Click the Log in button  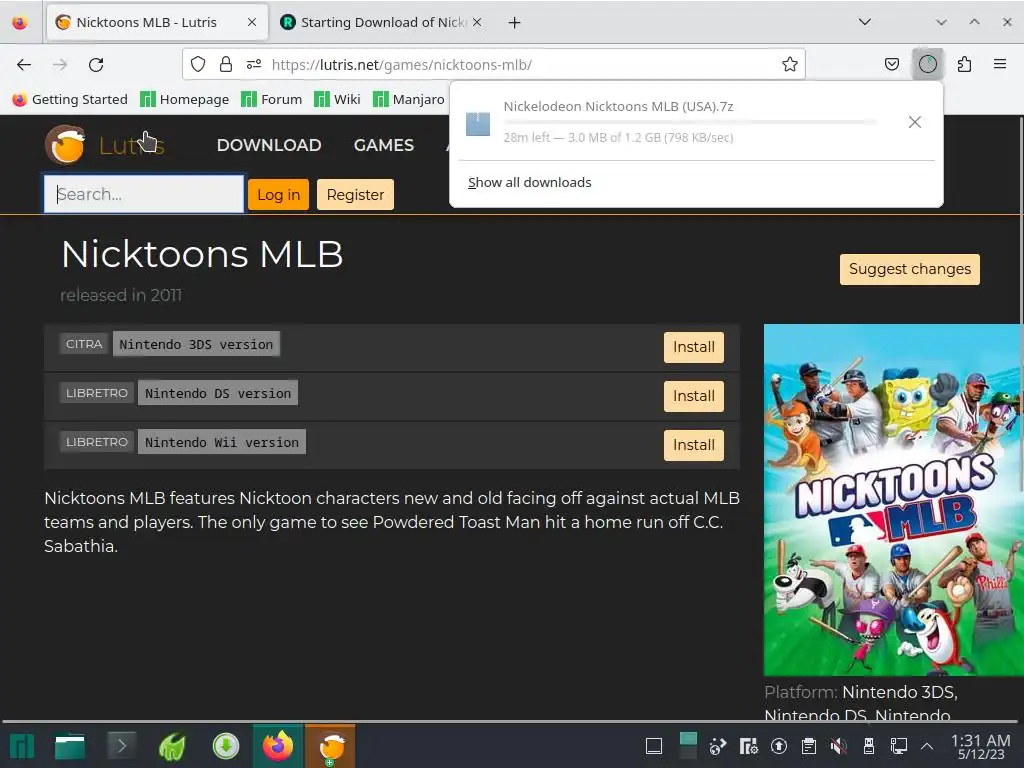pyautogui.click(x=278, y=195)
